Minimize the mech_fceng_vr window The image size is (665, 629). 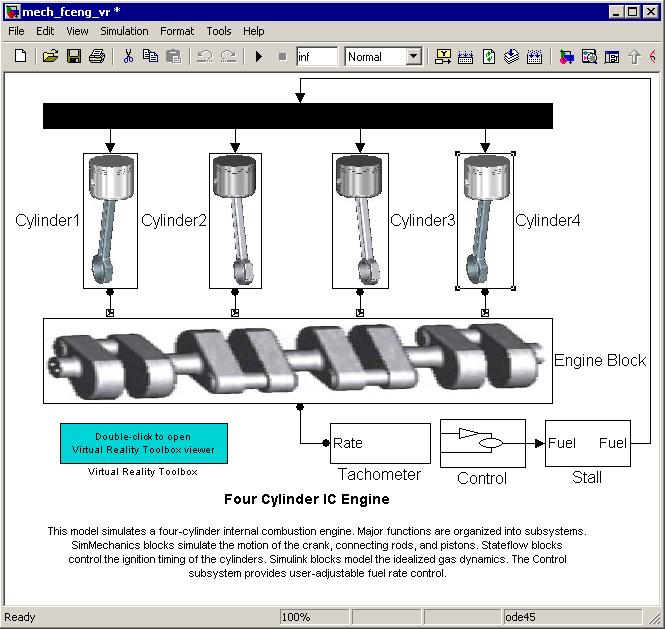[x=616, y=12]
